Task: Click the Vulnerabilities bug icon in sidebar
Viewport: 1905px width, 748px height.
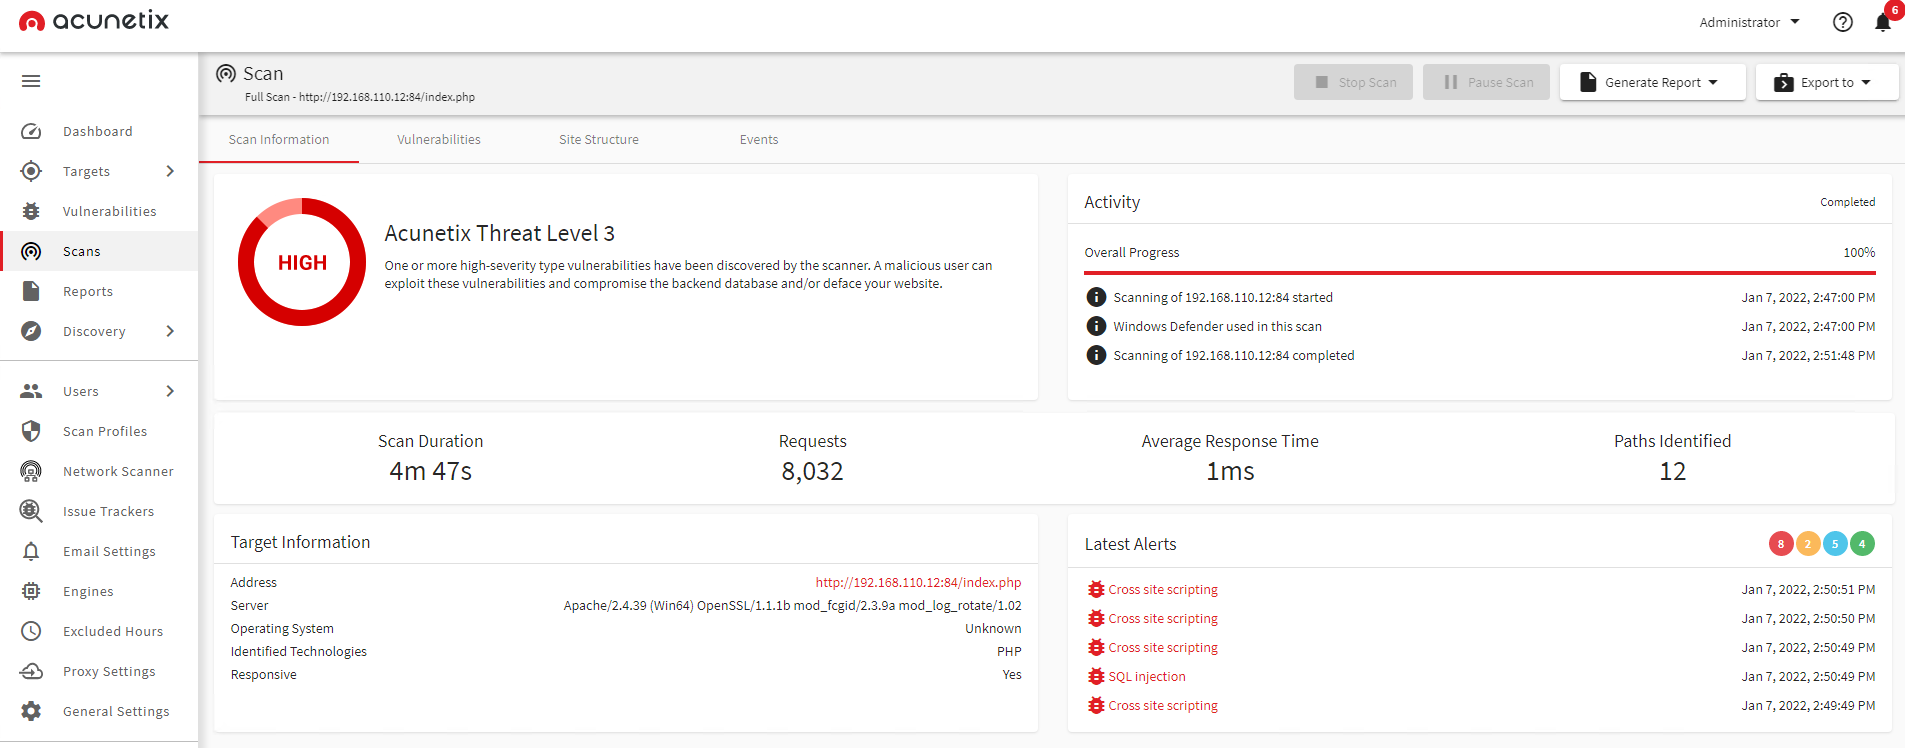Action: pos(31,211)
